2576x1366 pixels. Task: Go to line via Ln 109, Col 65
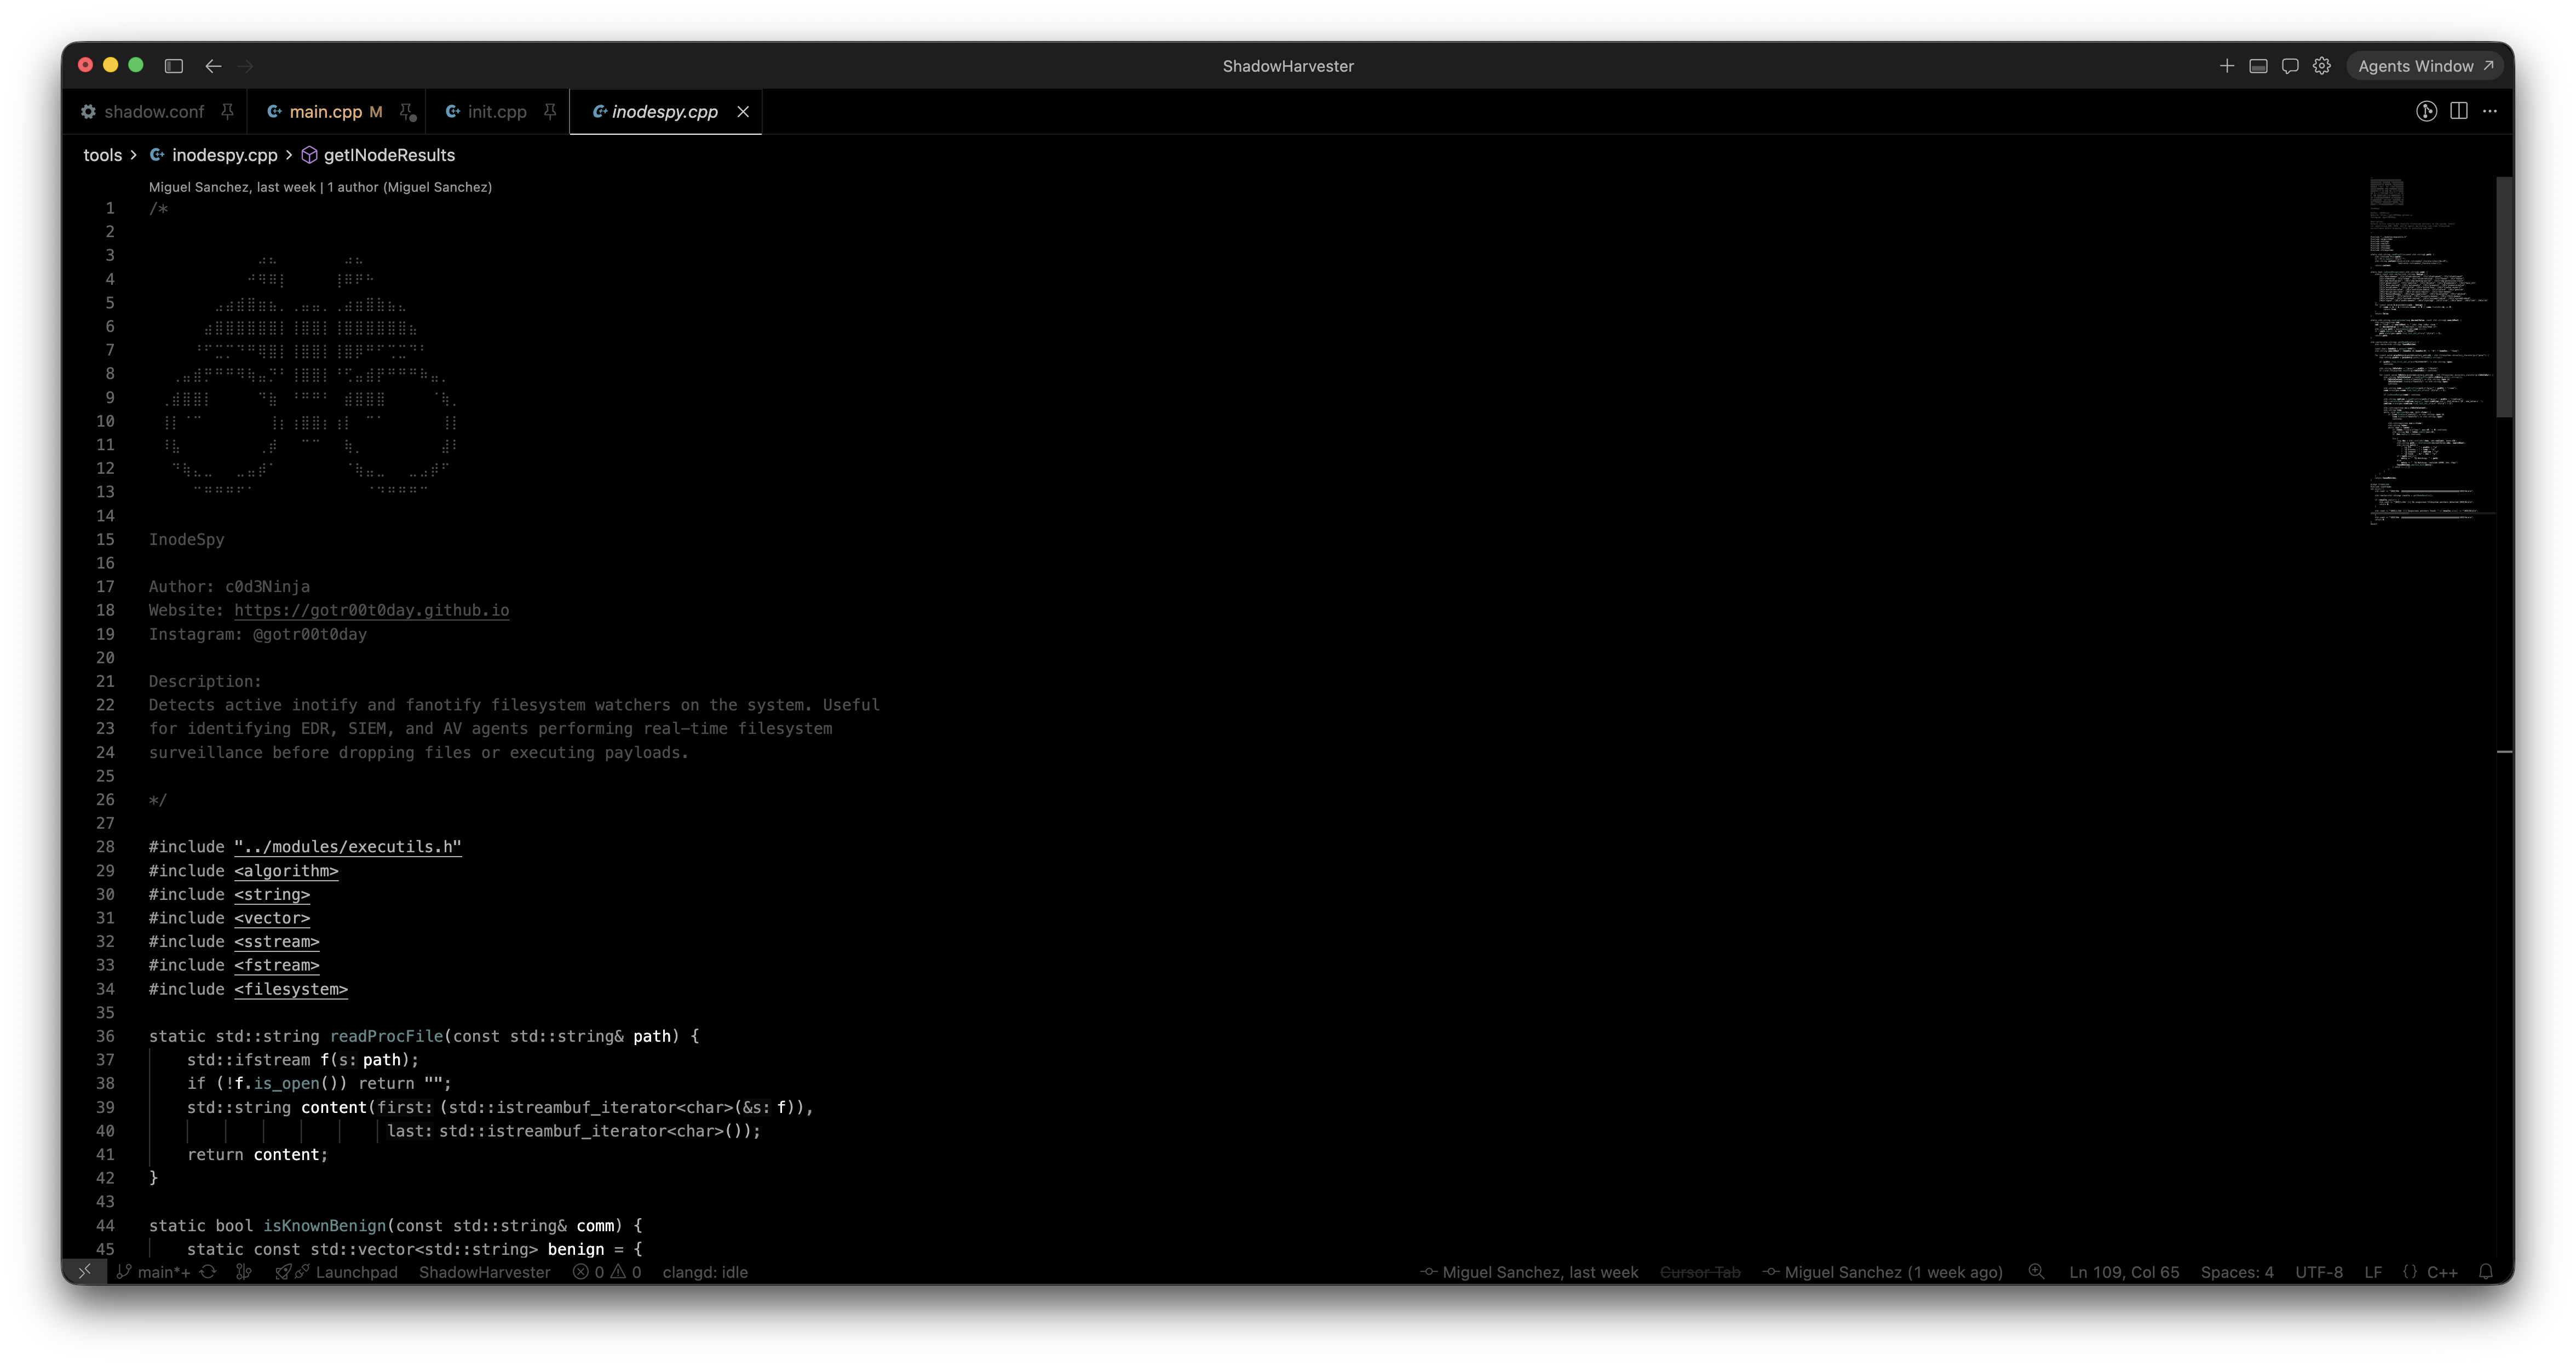tap(2124, 1272)
